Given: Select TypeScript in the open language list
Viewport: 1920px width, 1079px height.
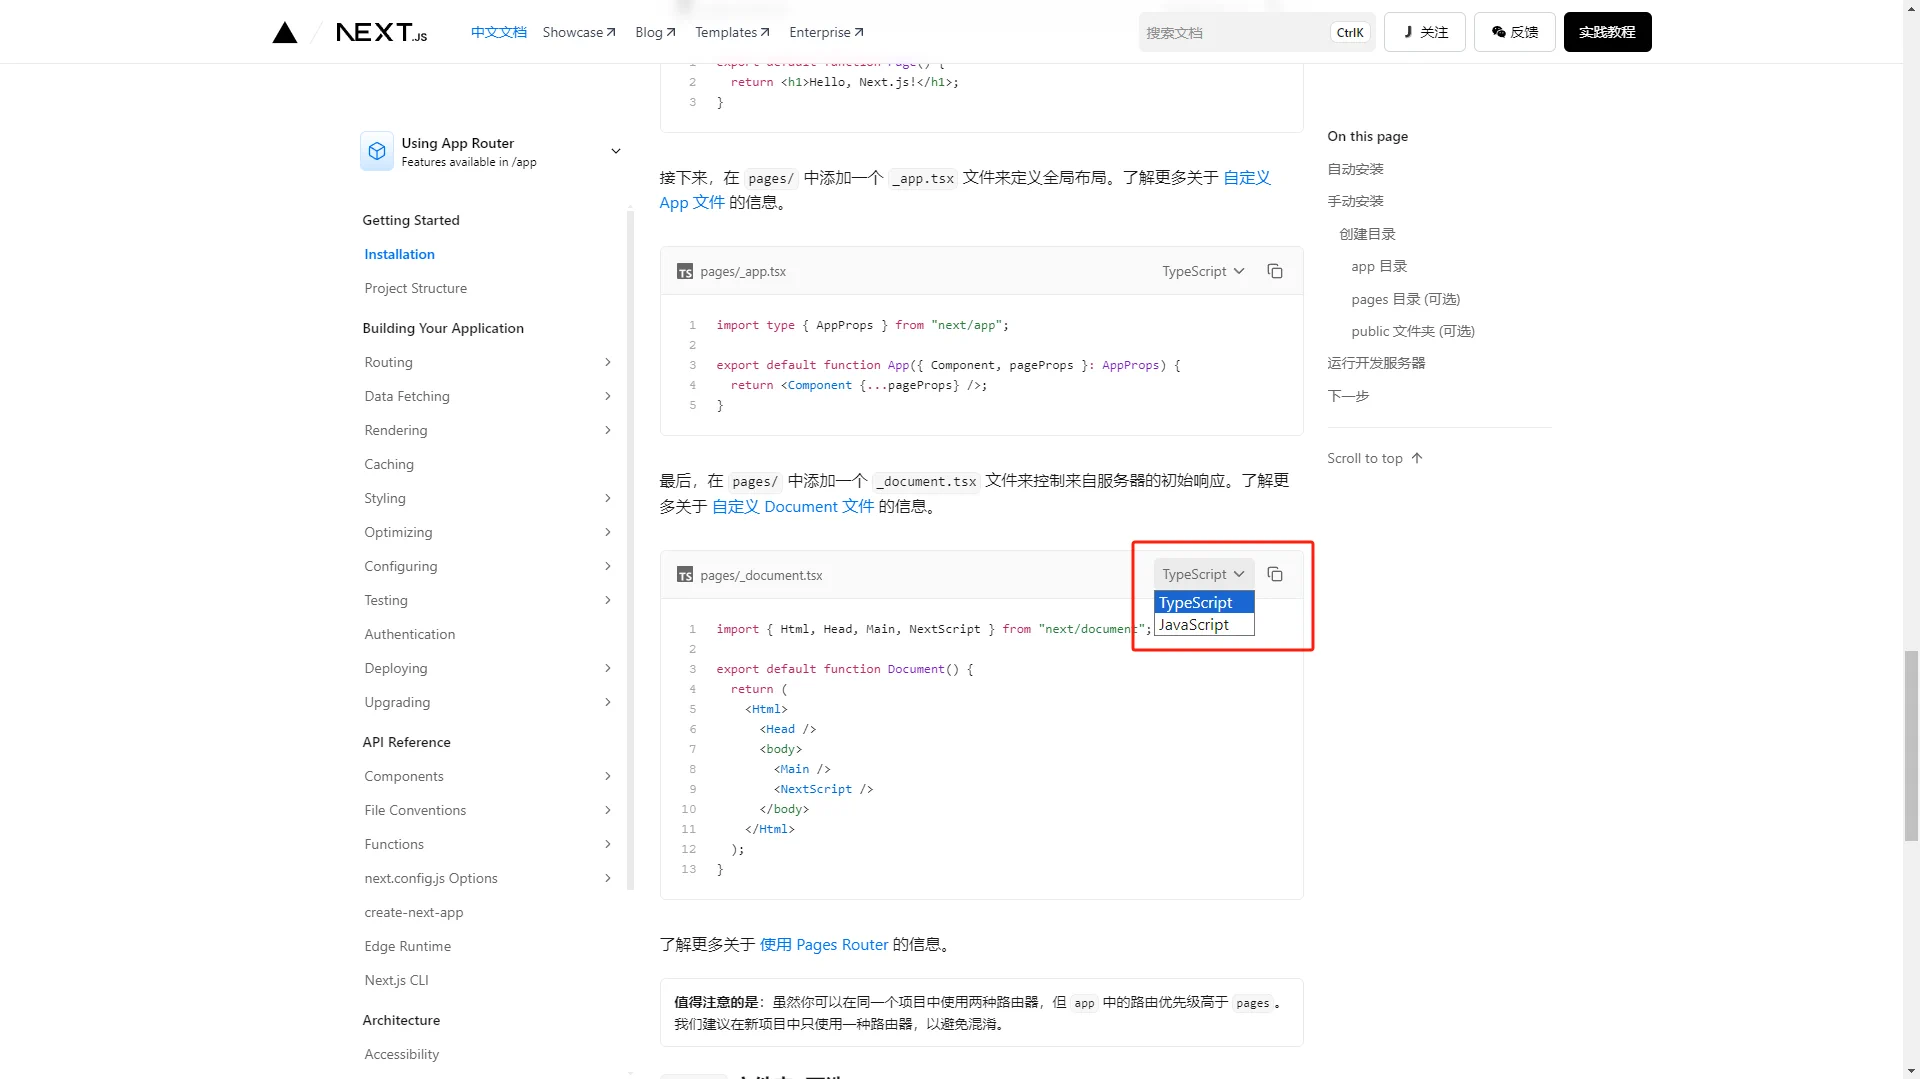Looking at the screenshot, I should tap(1204, 602).
